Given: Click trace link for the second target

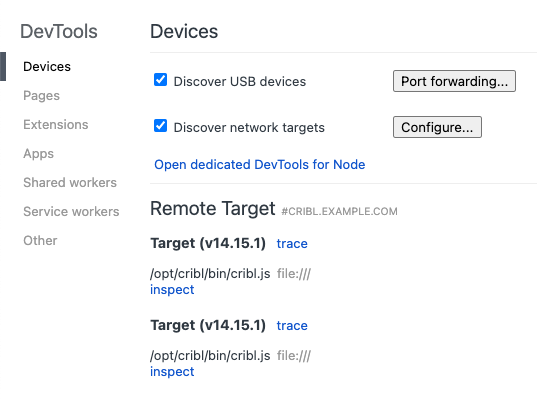Looking at the screenshot, I should (292, 325).
